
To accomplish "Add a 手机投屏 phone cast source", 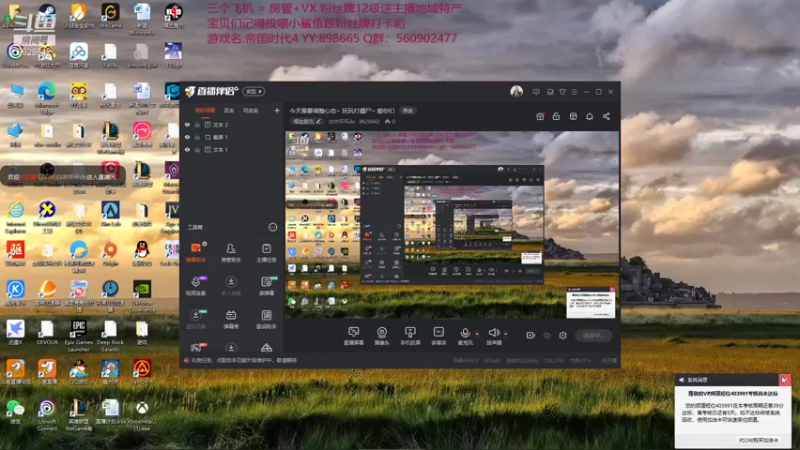I will (x=410, y=336).
